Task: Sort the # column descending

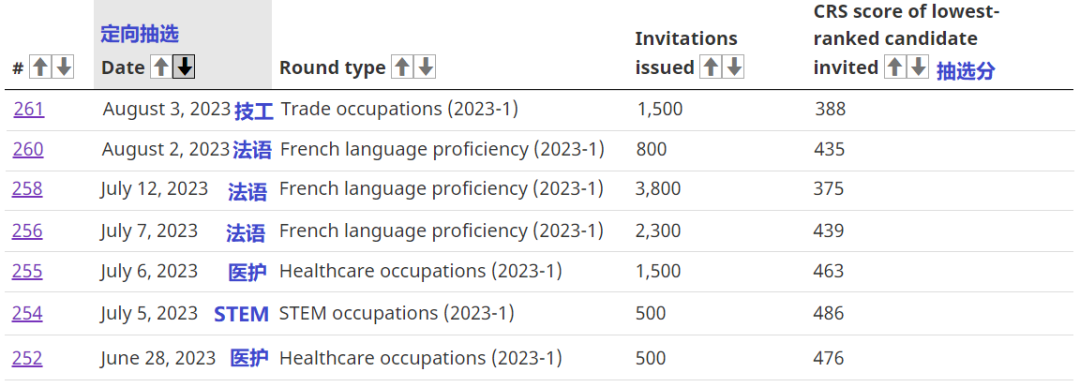Action: [x=64, y=67]
